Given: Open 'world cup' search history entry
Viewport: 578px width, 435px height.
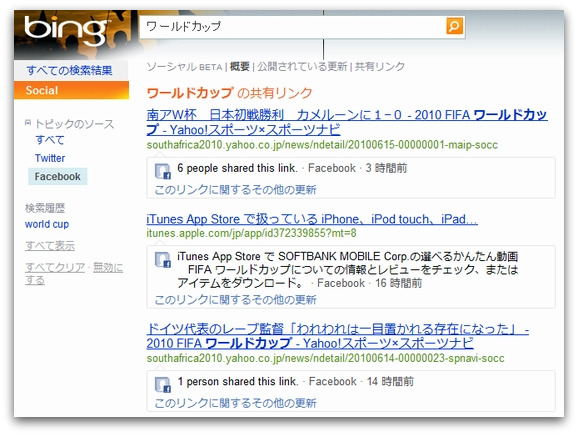Looking at the screenshot, I should click(47, 224).
